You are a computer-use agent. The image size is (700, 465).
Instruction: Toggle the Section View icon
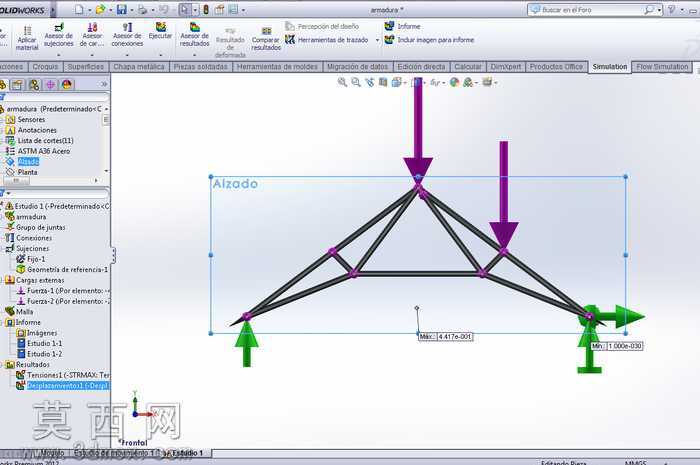[383, 82]
